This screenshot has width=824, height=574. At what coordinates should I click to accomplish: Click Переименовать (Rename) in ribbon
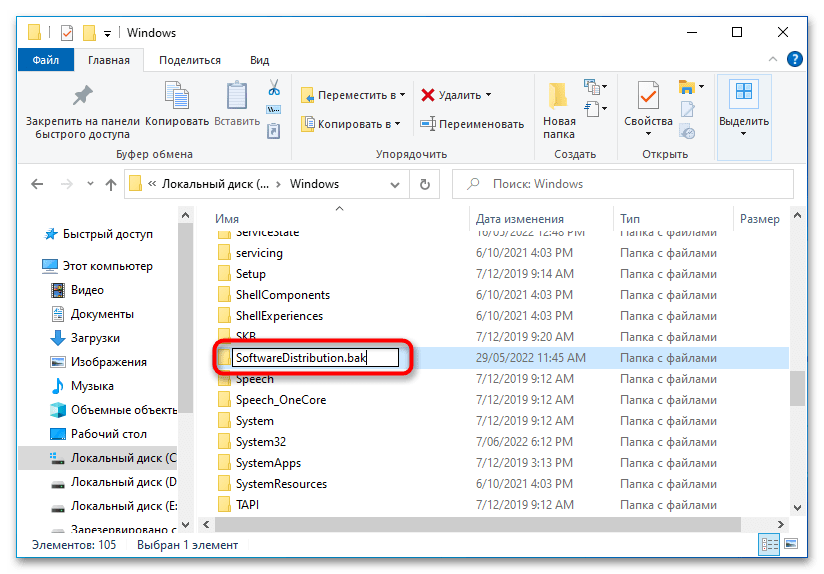coord(472,124)
